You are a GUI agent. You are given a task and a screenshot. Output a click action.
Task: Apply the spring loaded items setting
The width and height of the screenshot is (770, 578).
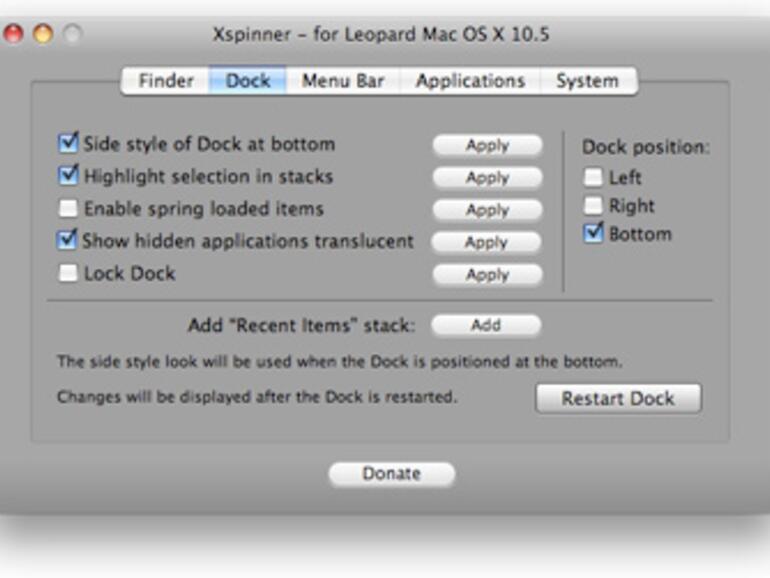(487, 210)
